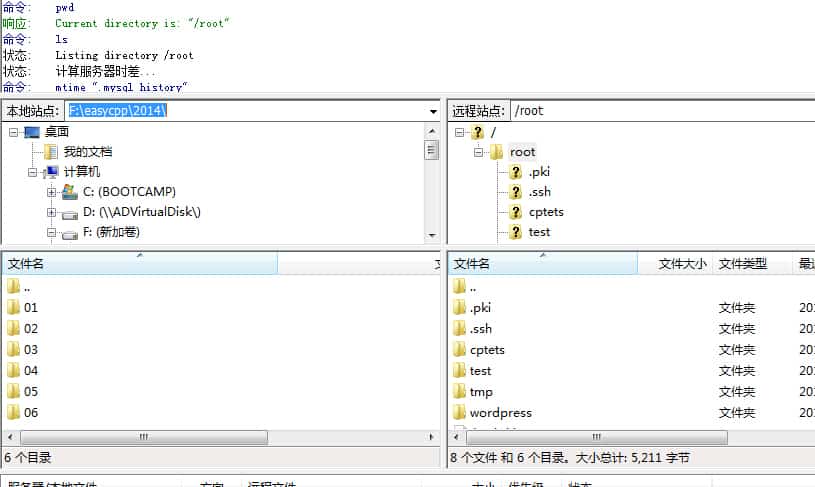Select the cptets folder icon in remote list
Viewport: 815px width, 487px height.
460,350
